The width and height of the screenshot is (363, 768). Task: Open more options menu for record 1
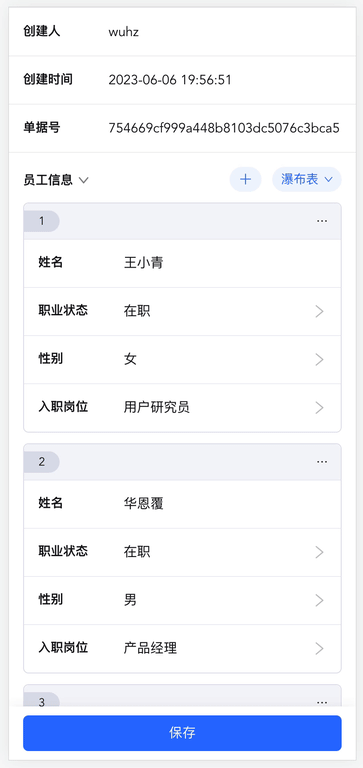pos(322,221)
